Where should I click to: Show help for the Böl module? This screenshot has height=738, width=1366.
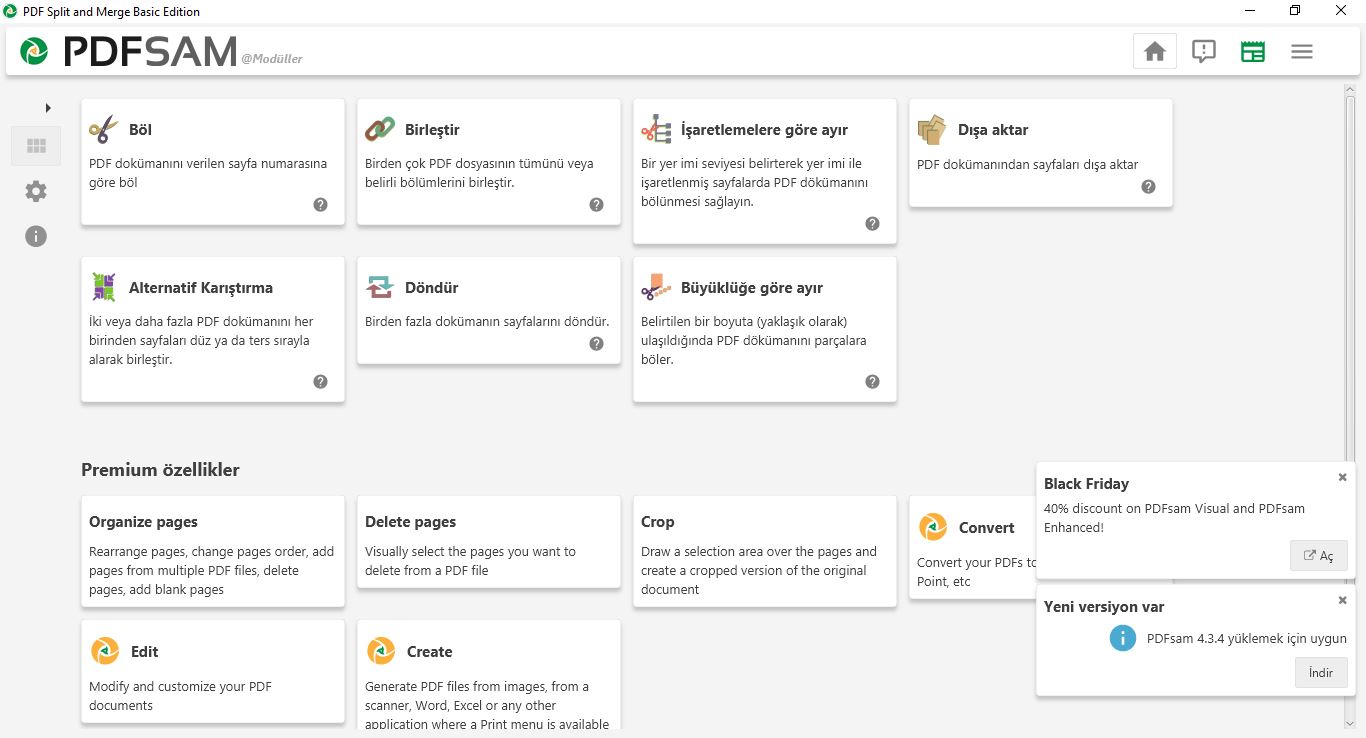pyautogui.click(x=320, y=204)
